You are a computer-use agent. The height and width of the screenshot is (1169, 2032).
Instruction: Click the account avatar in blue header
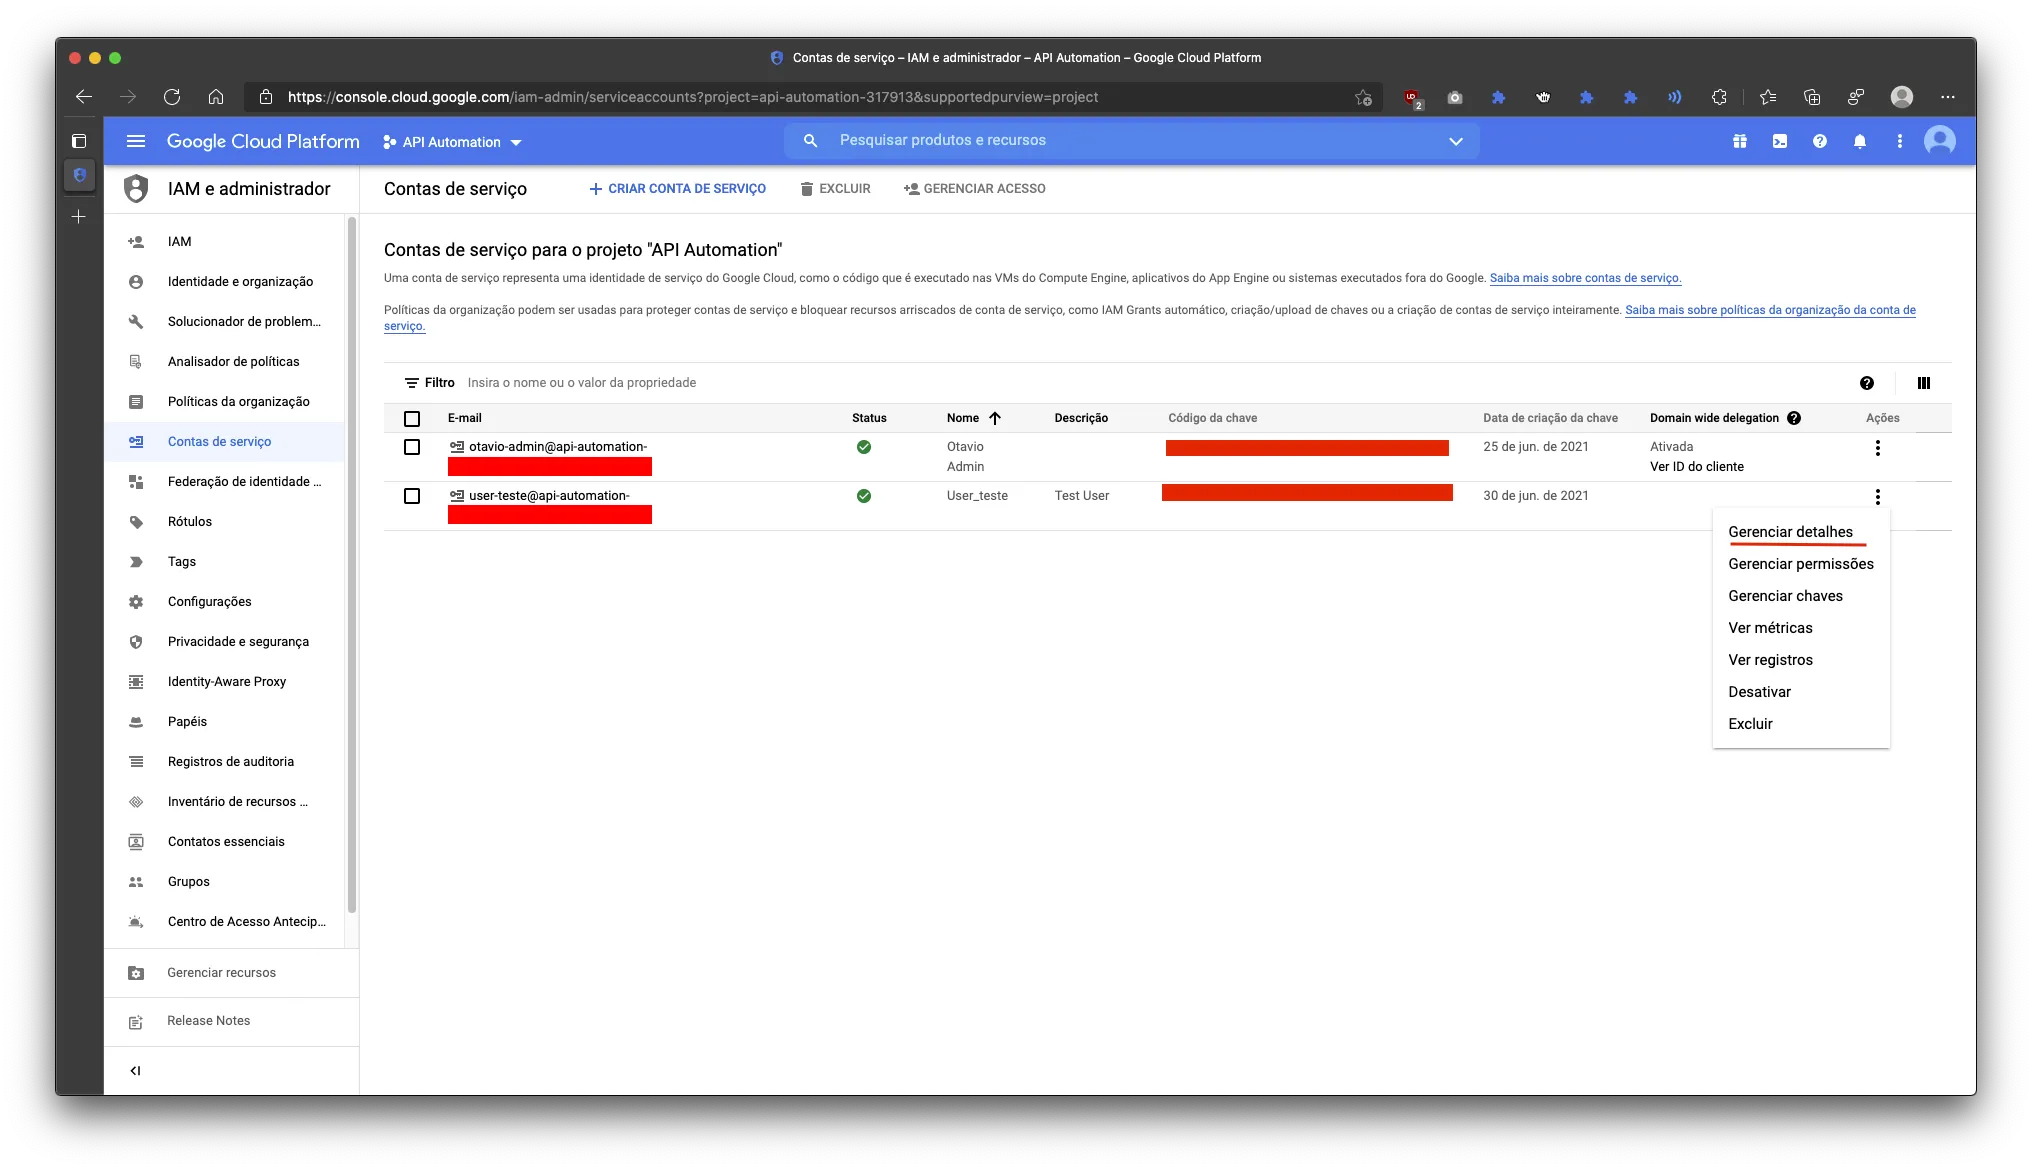point(1939,140)
